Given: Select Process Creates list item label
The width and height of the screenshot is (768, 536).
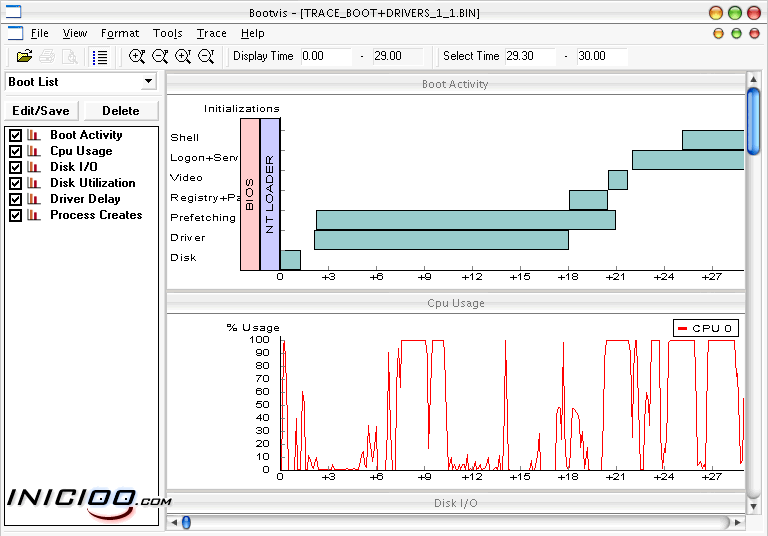Looking at the screenshot, I should point(96,215).
